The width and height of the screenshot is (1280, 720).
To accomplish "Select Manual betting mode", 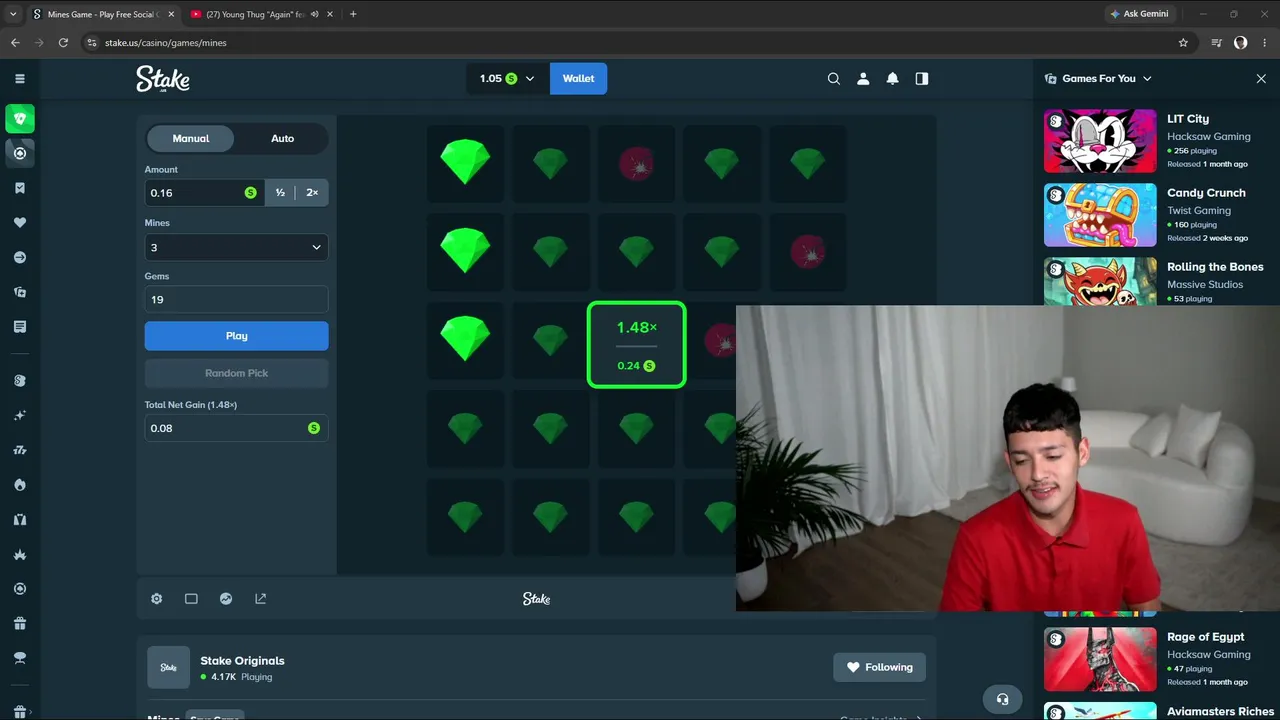I will tap(191, 139).
